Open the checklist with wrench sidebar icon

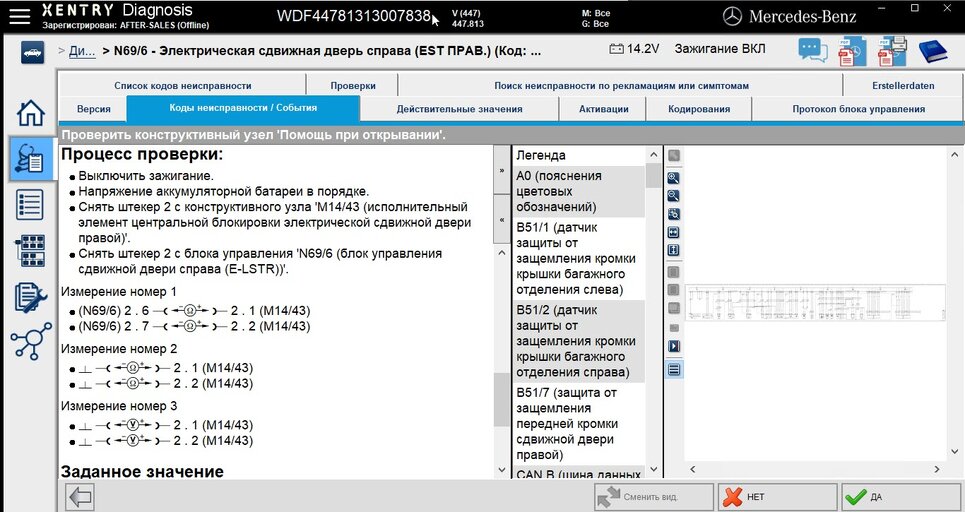tap(31, 297)
